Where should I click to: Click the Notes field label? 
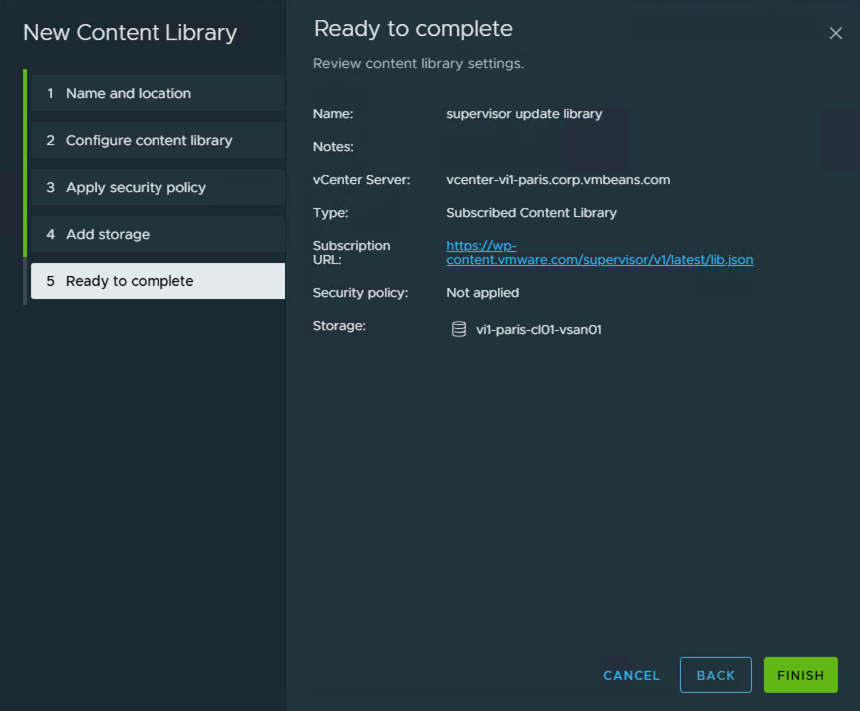(x=333, y=147)
